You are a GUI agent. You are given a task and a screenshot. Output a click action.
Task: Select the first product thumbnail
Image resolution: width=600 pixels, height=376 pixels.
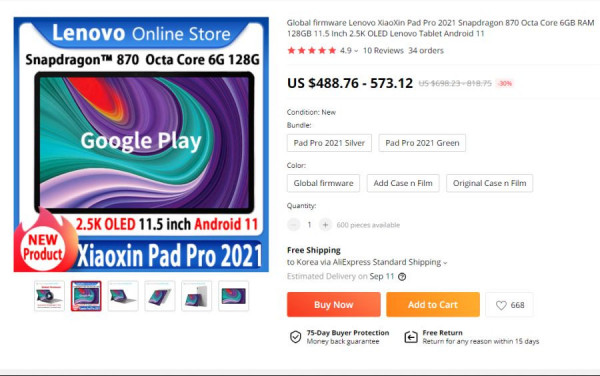(x=49, y=296)
